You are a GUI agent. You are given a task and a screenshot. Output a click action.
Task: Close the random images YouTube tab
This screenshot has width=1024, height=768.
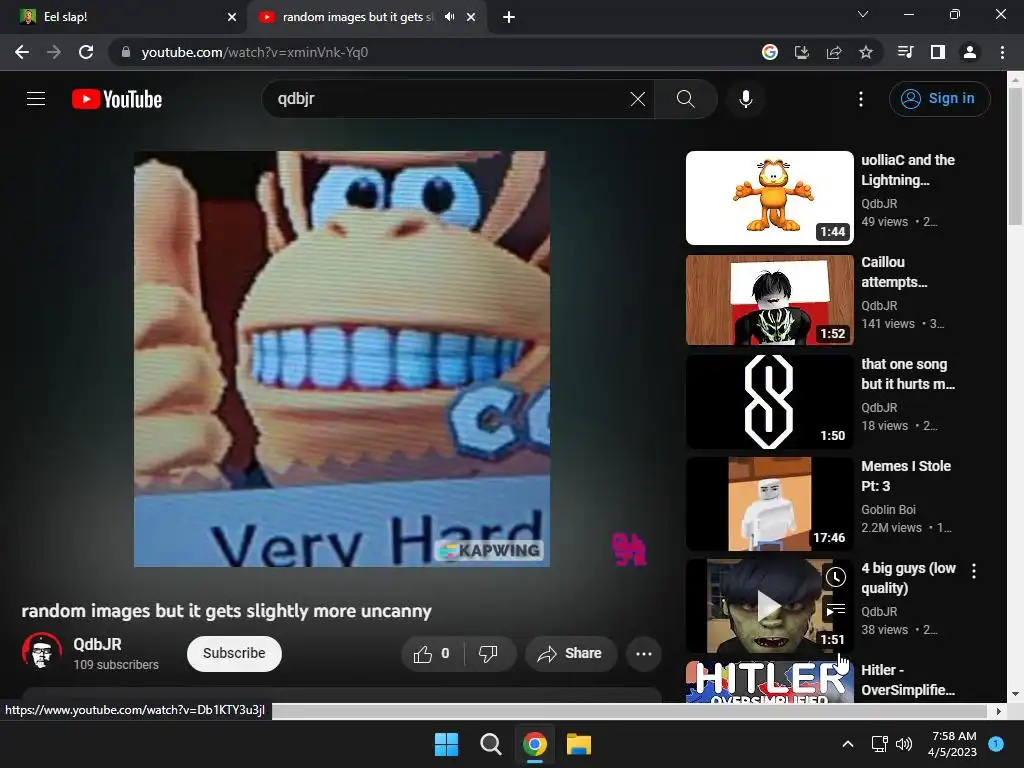pyautogui.click(x=471, y=17)
